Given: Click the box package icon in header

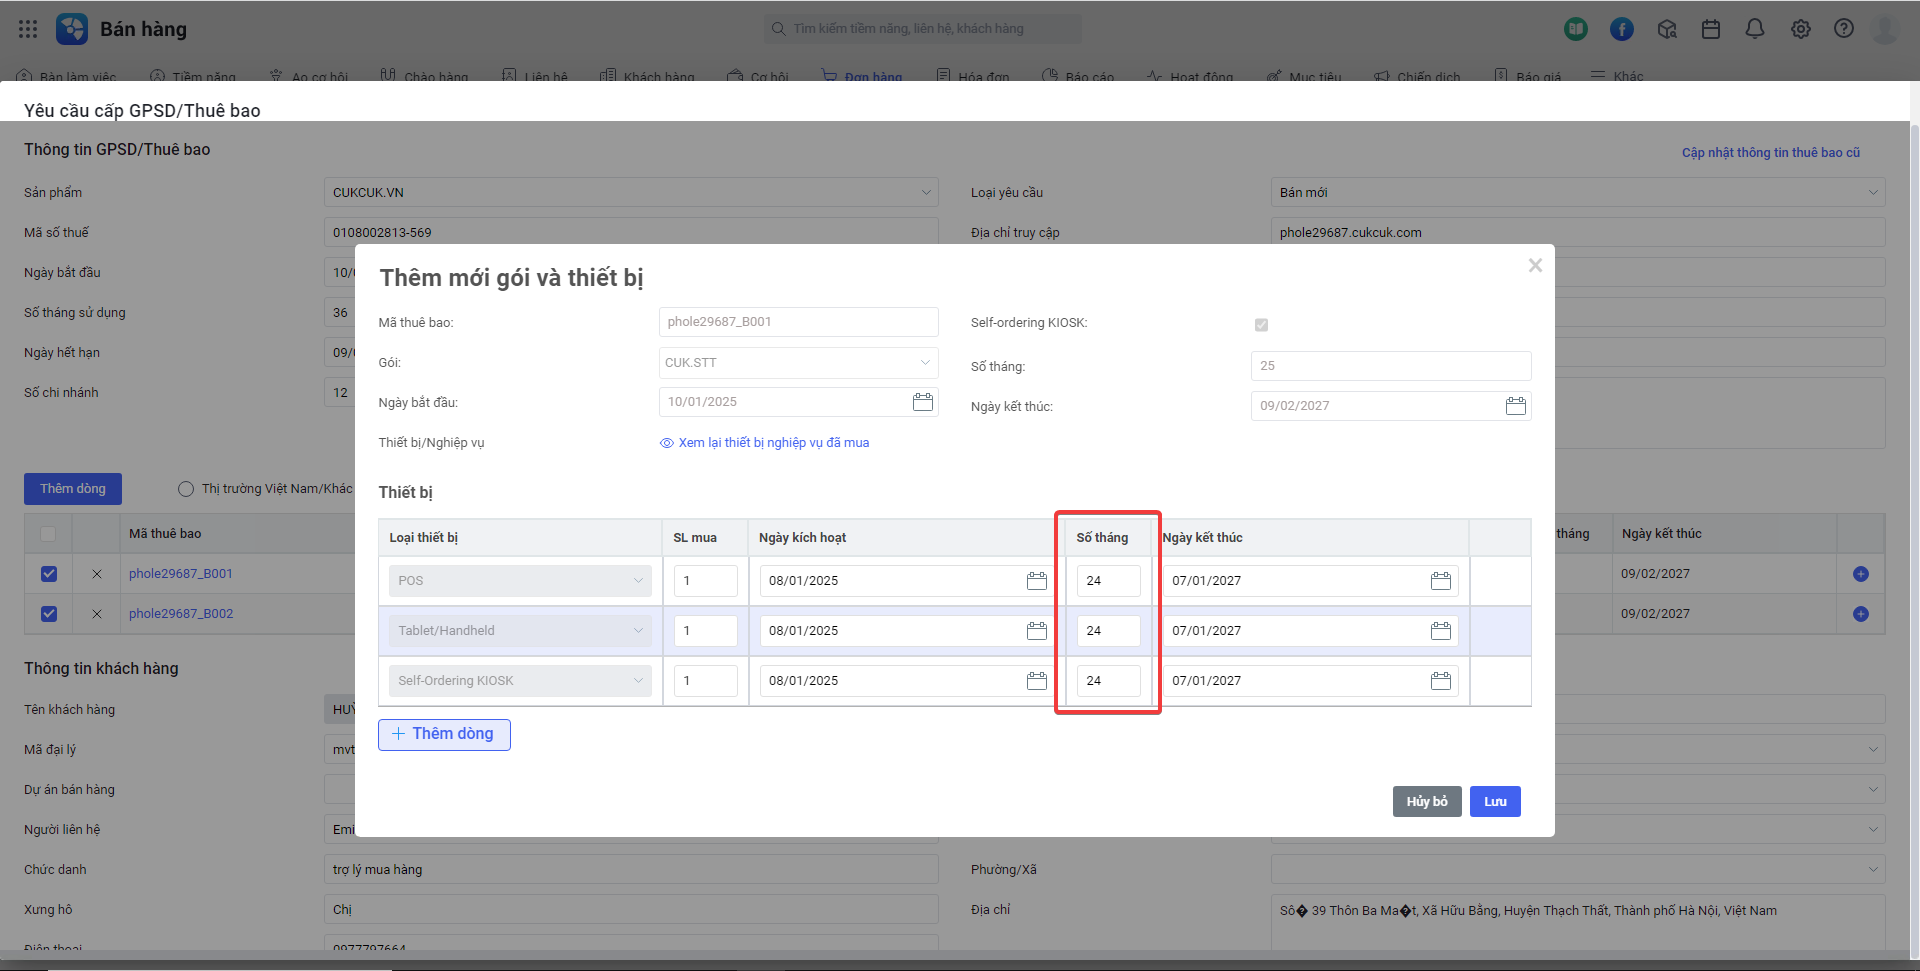Looking at the screenshot, I should point(1667,29).
